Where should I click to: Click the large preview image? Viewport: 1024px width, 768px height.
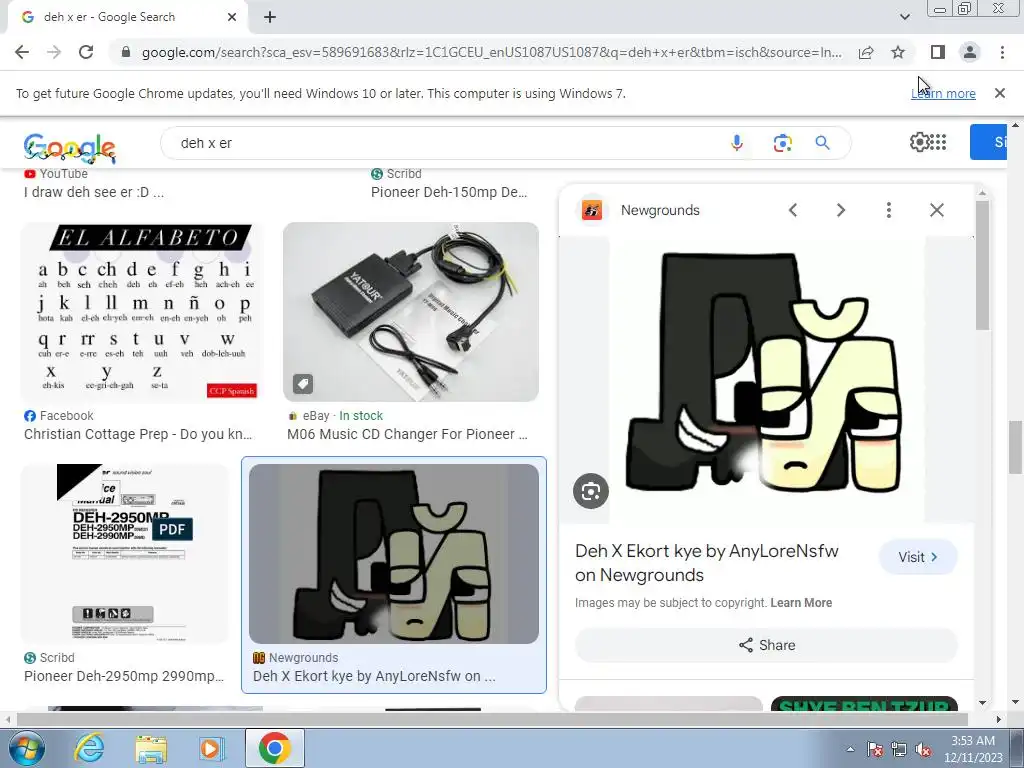[767, 379]
